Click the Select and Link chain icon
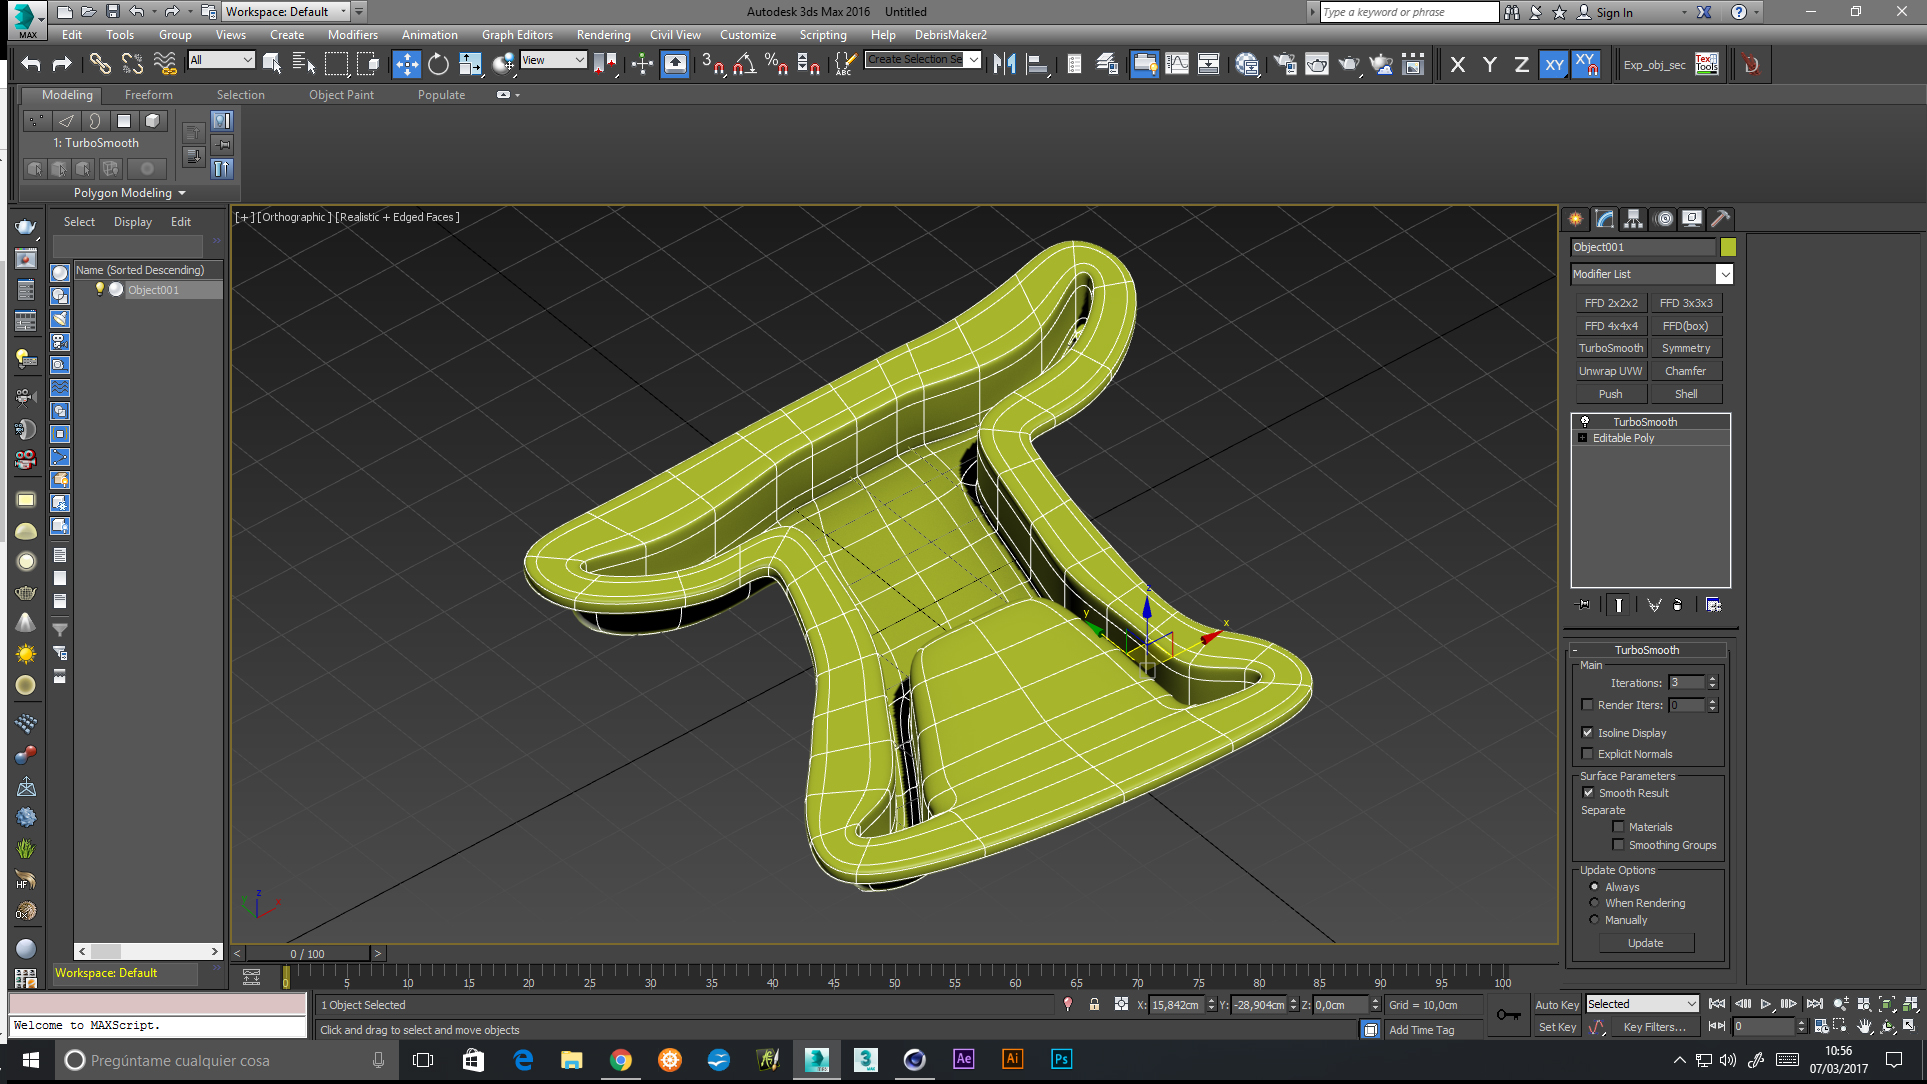Image resolution: width=1927 pixels, height=1084 pixels. tap(99, 65)
